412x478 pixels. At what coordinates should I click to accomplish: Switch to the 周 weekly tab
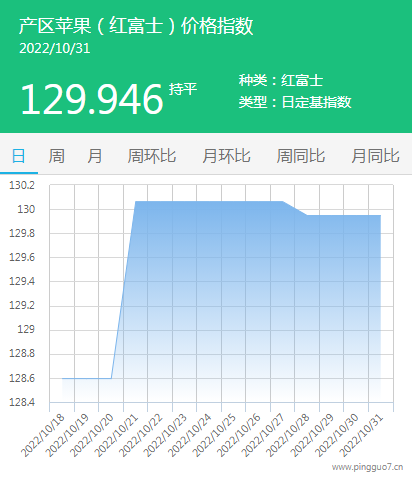point(57,156)
